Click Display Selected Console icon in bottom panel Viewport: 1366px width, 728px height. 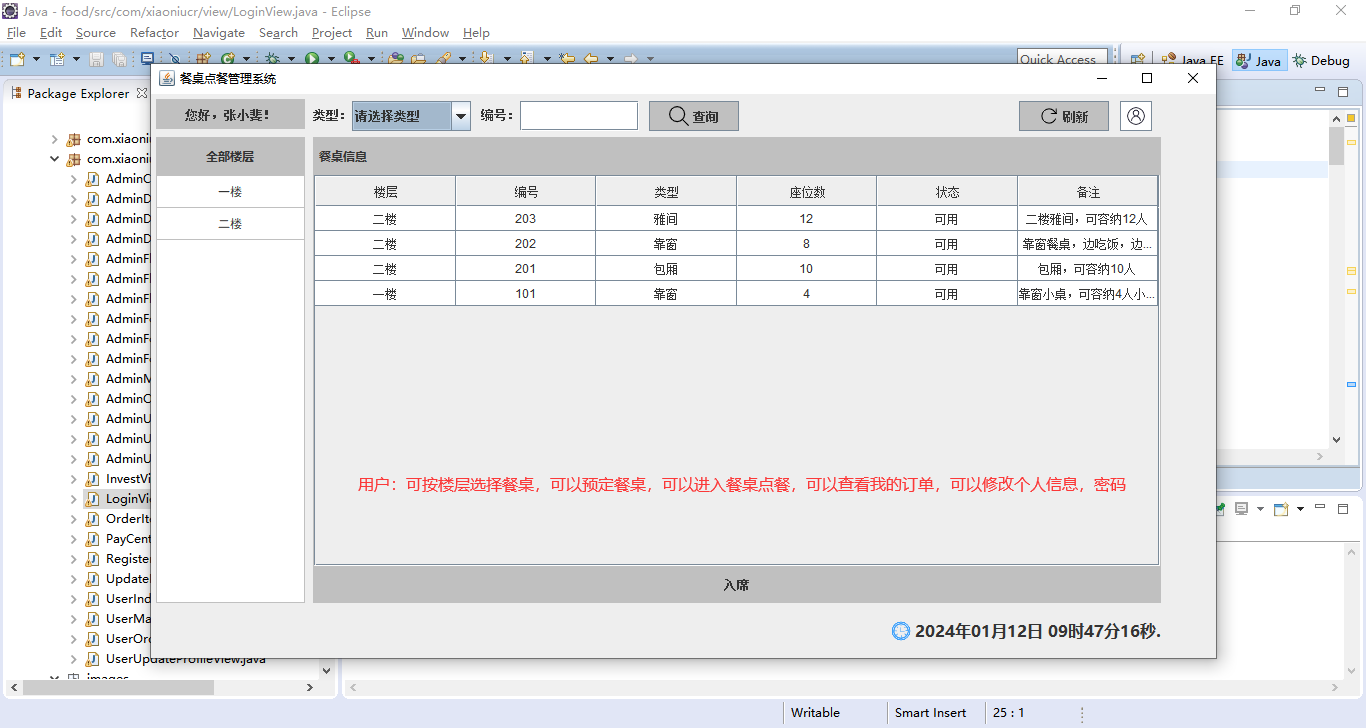coord(1243,509)
